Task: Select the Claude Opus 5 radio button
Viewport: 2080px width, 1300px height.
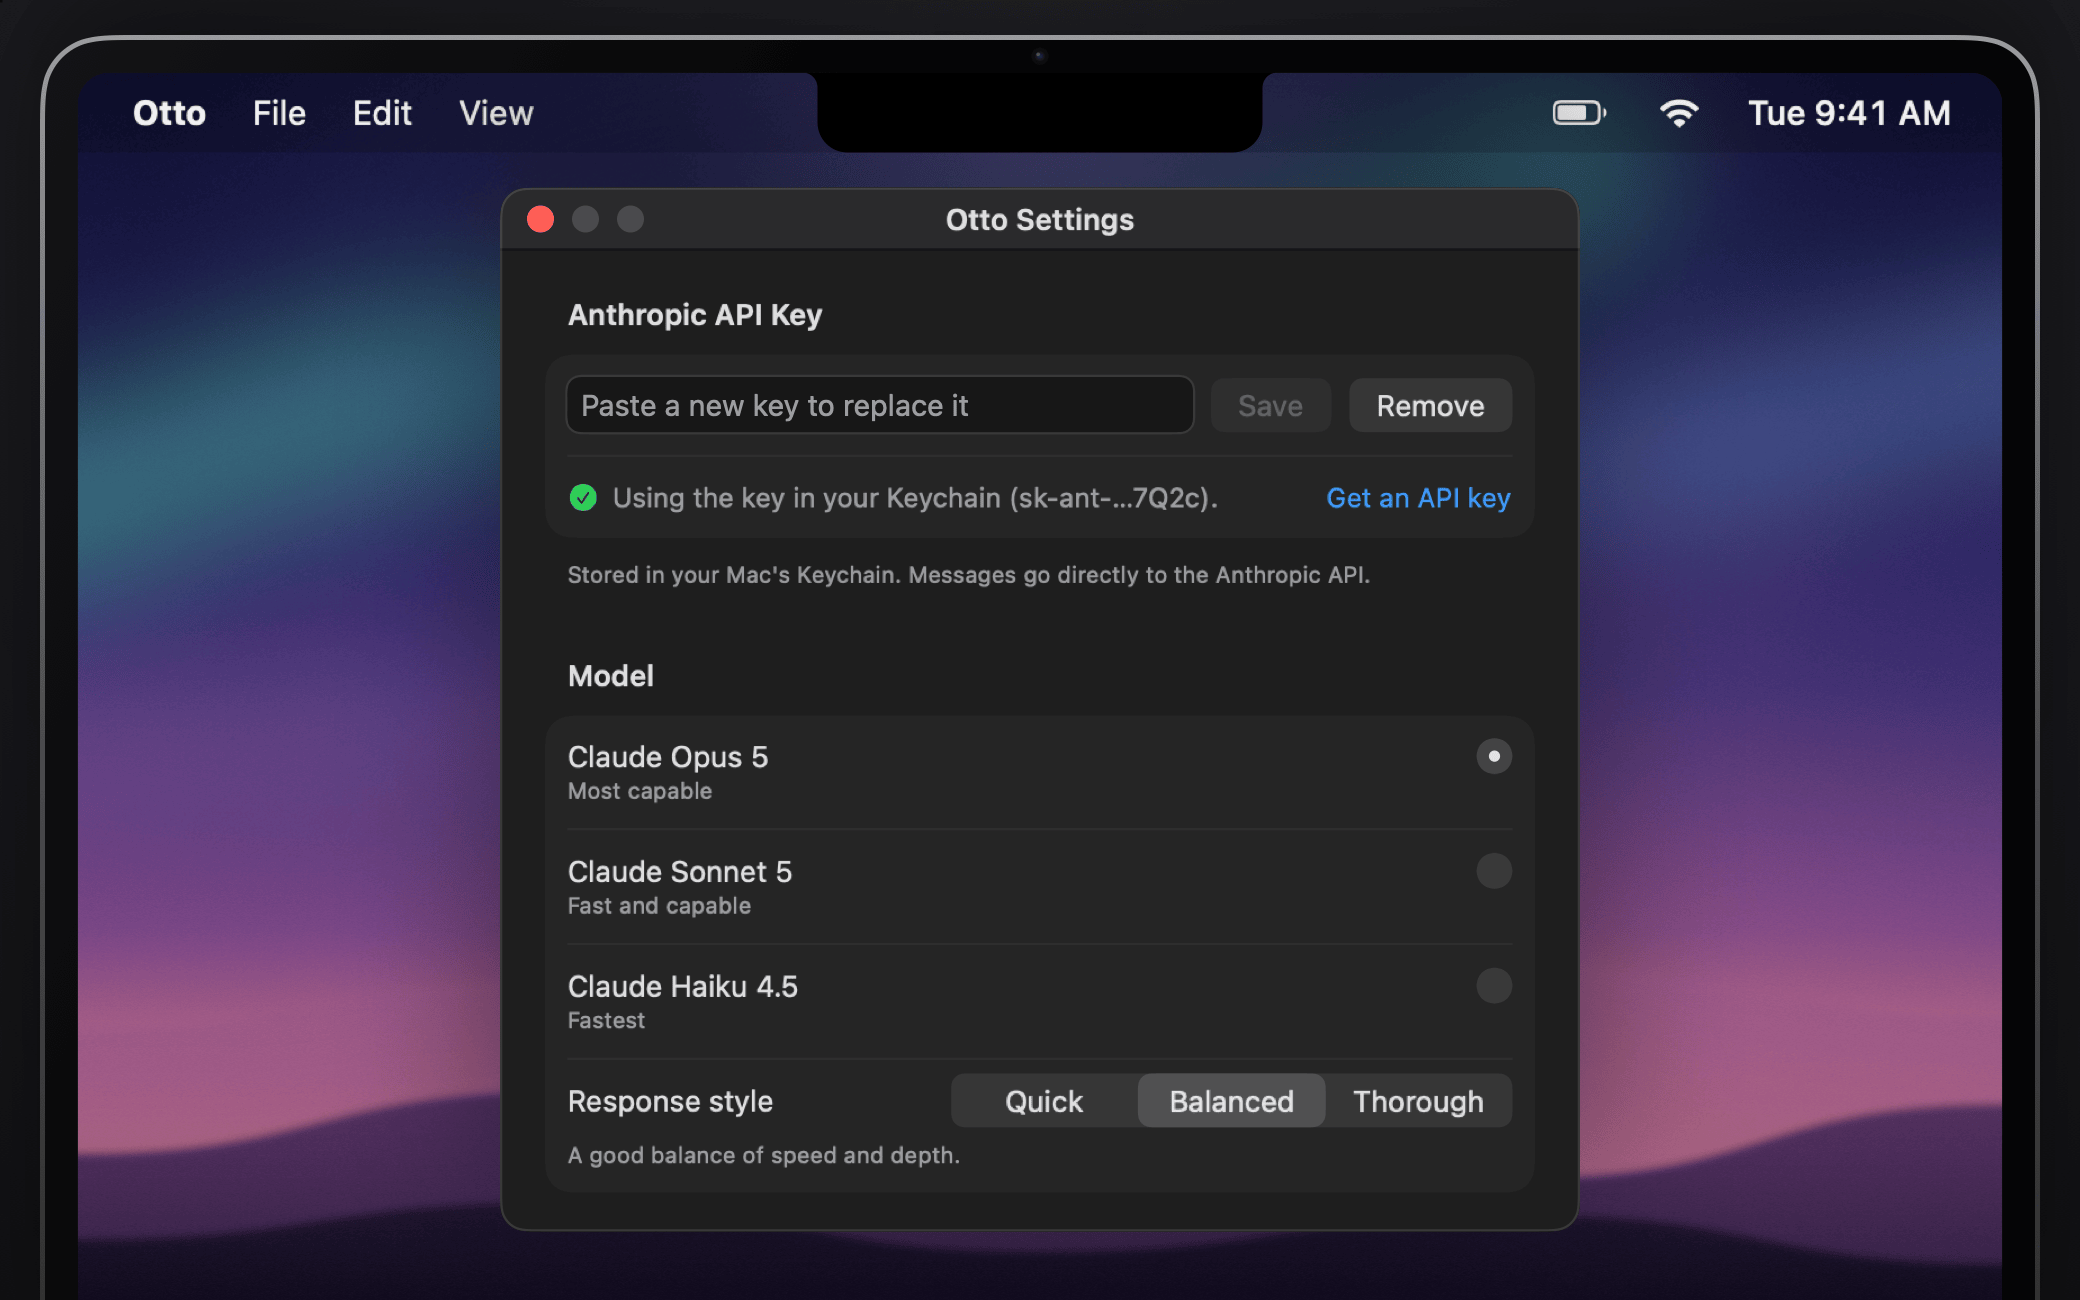Action: (1494, 756)
